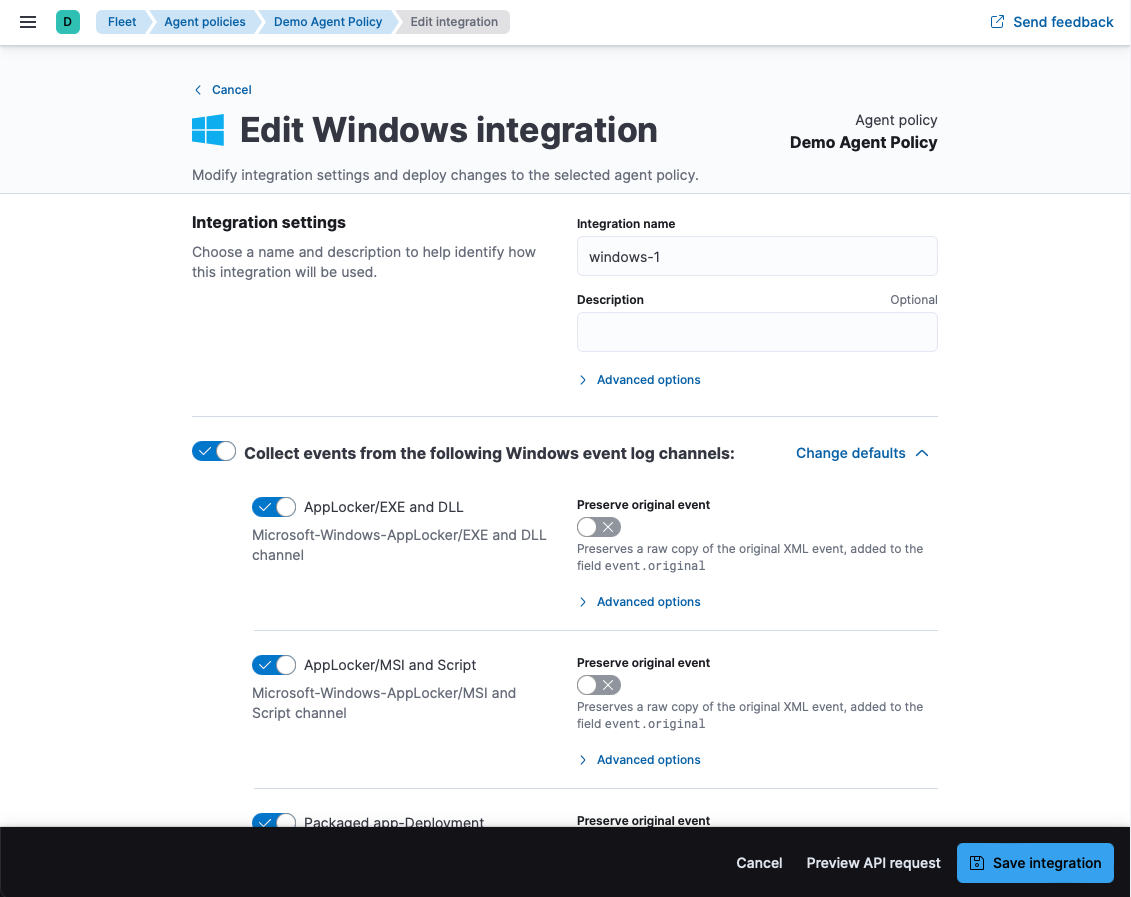Click the Integration name input field

(757, 257)
